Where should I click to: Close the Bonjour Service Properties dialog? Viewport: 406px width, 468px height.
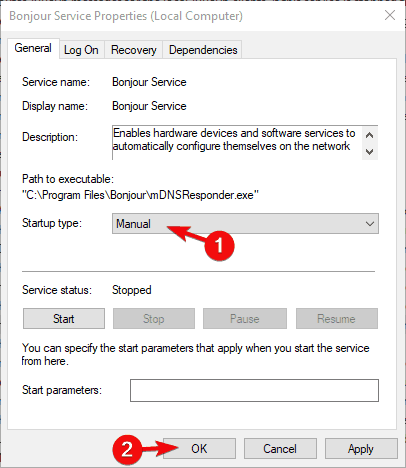[x=390, y=15]
